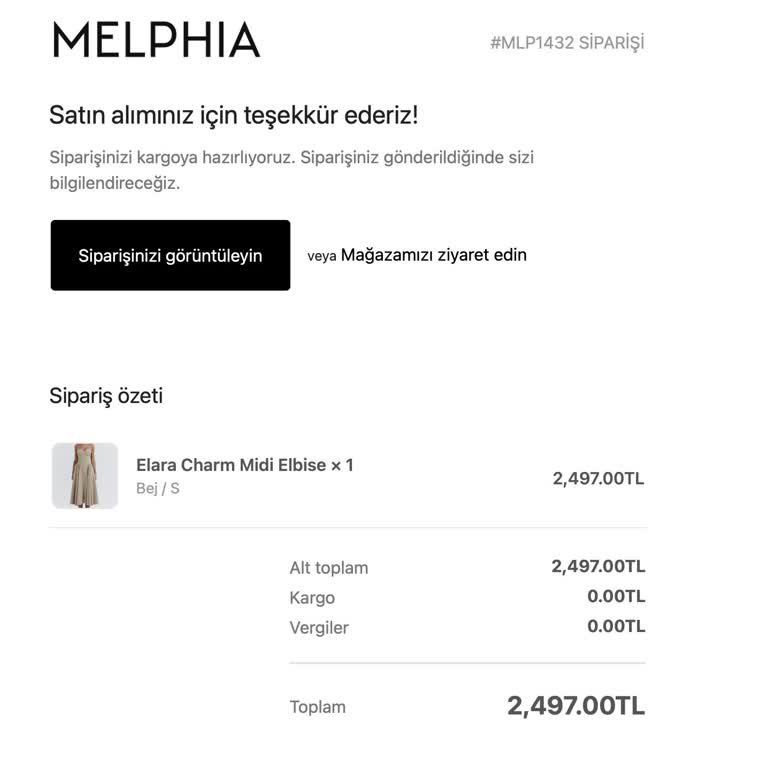Viewport: 768px width, 768px height.
Task: Click the Alt toplam label
Action: [x=329, y=568]
